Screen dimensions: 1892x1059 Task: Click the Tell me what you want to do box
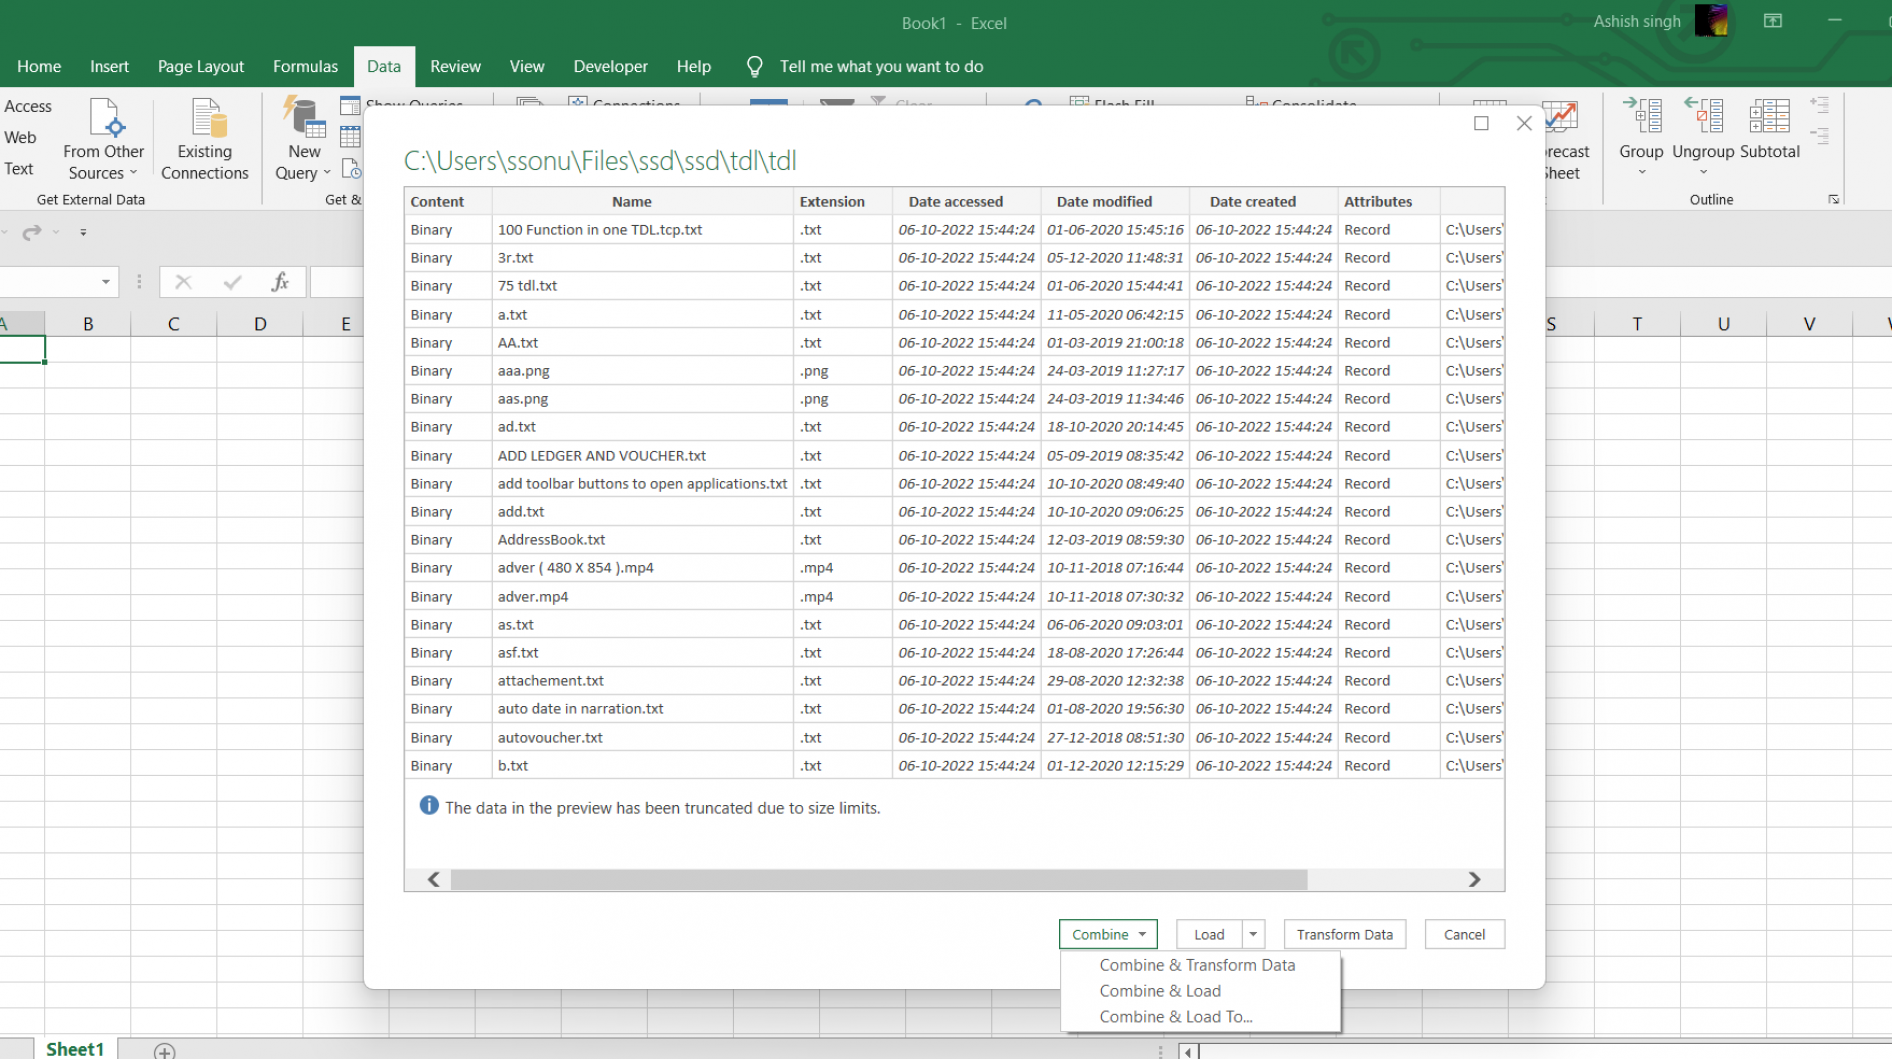coord(881,66)
